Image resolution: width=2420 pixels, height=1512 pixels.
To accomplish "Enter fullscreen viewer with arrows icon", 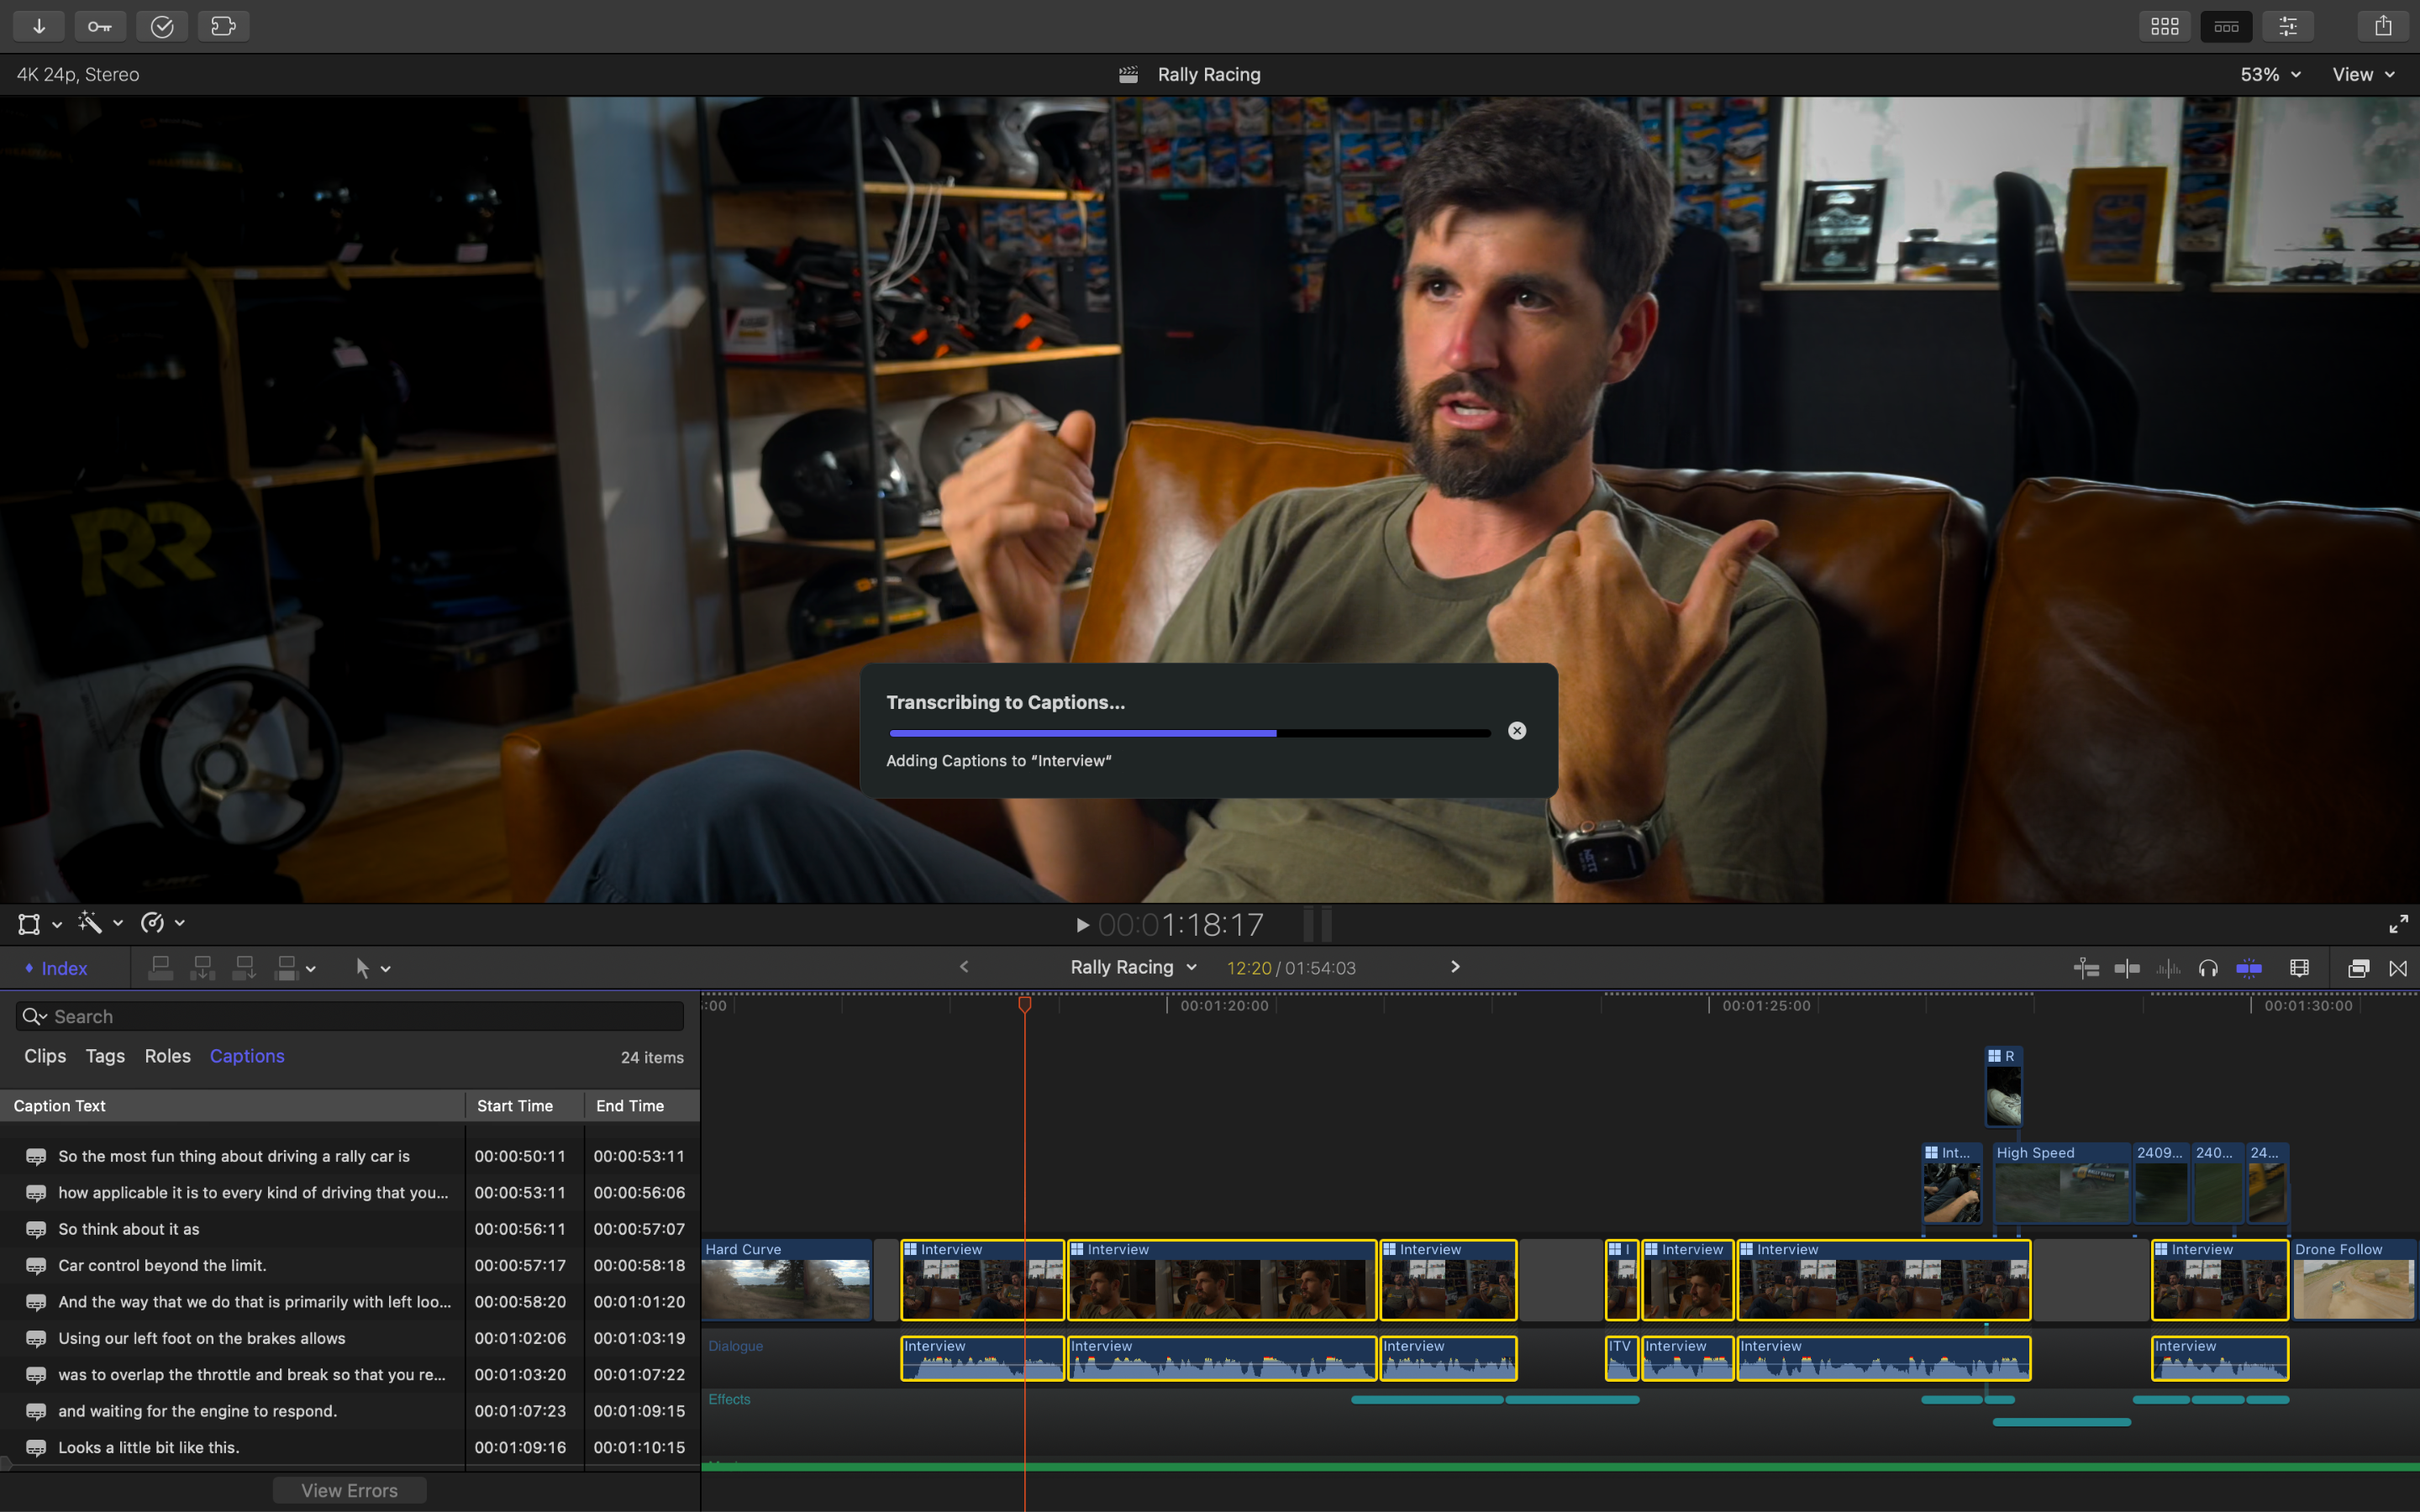I will pos(2398,924).
